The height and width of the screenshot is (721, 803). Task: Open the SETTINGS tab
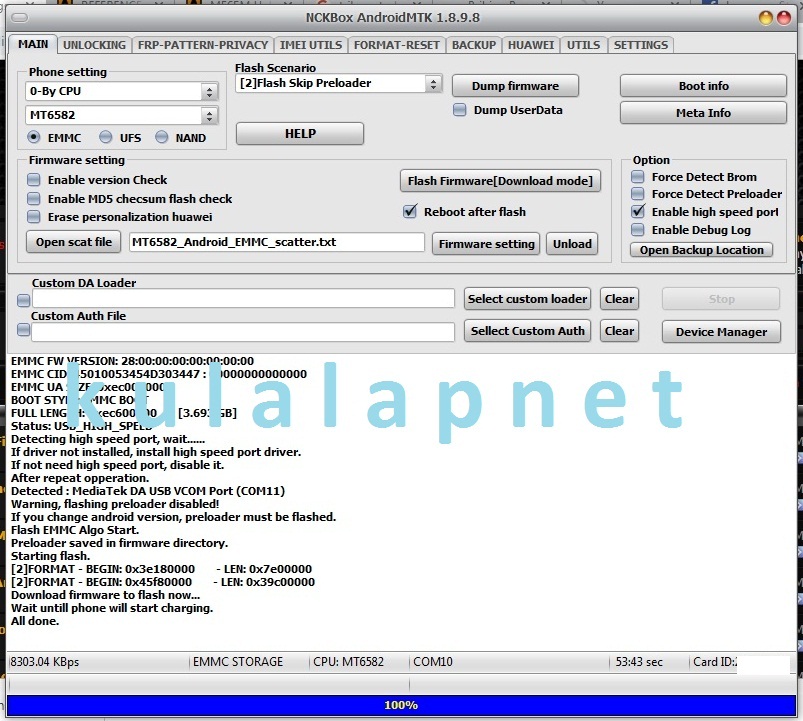point(641,45)
